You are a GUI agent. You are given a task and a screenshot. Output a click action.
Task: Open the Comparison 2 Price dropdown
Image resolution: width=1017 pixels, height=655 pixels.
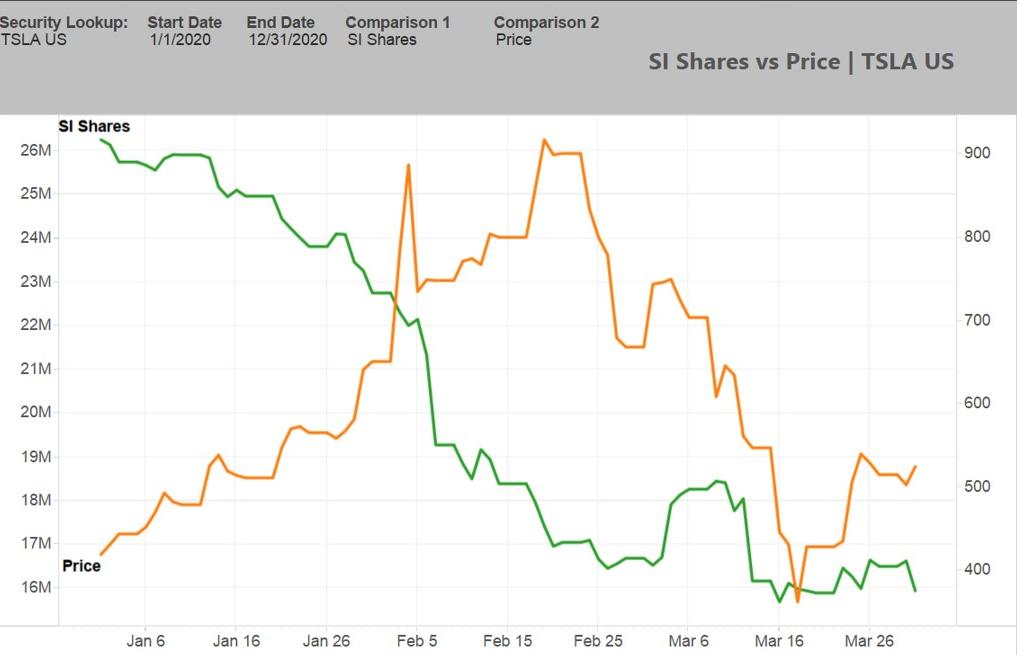513,40
